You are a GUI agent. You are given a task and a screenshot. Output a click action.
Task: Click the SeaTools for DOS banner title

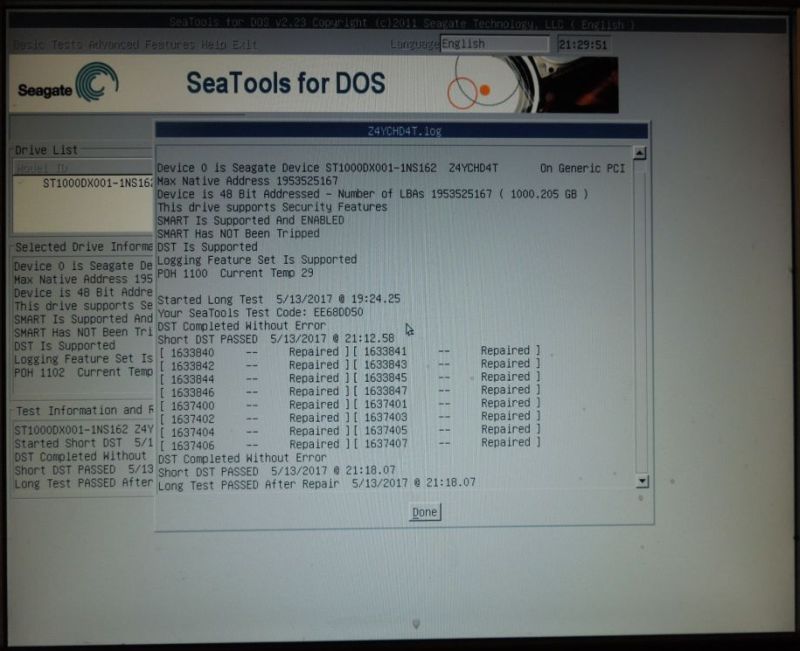click(286, 83)
